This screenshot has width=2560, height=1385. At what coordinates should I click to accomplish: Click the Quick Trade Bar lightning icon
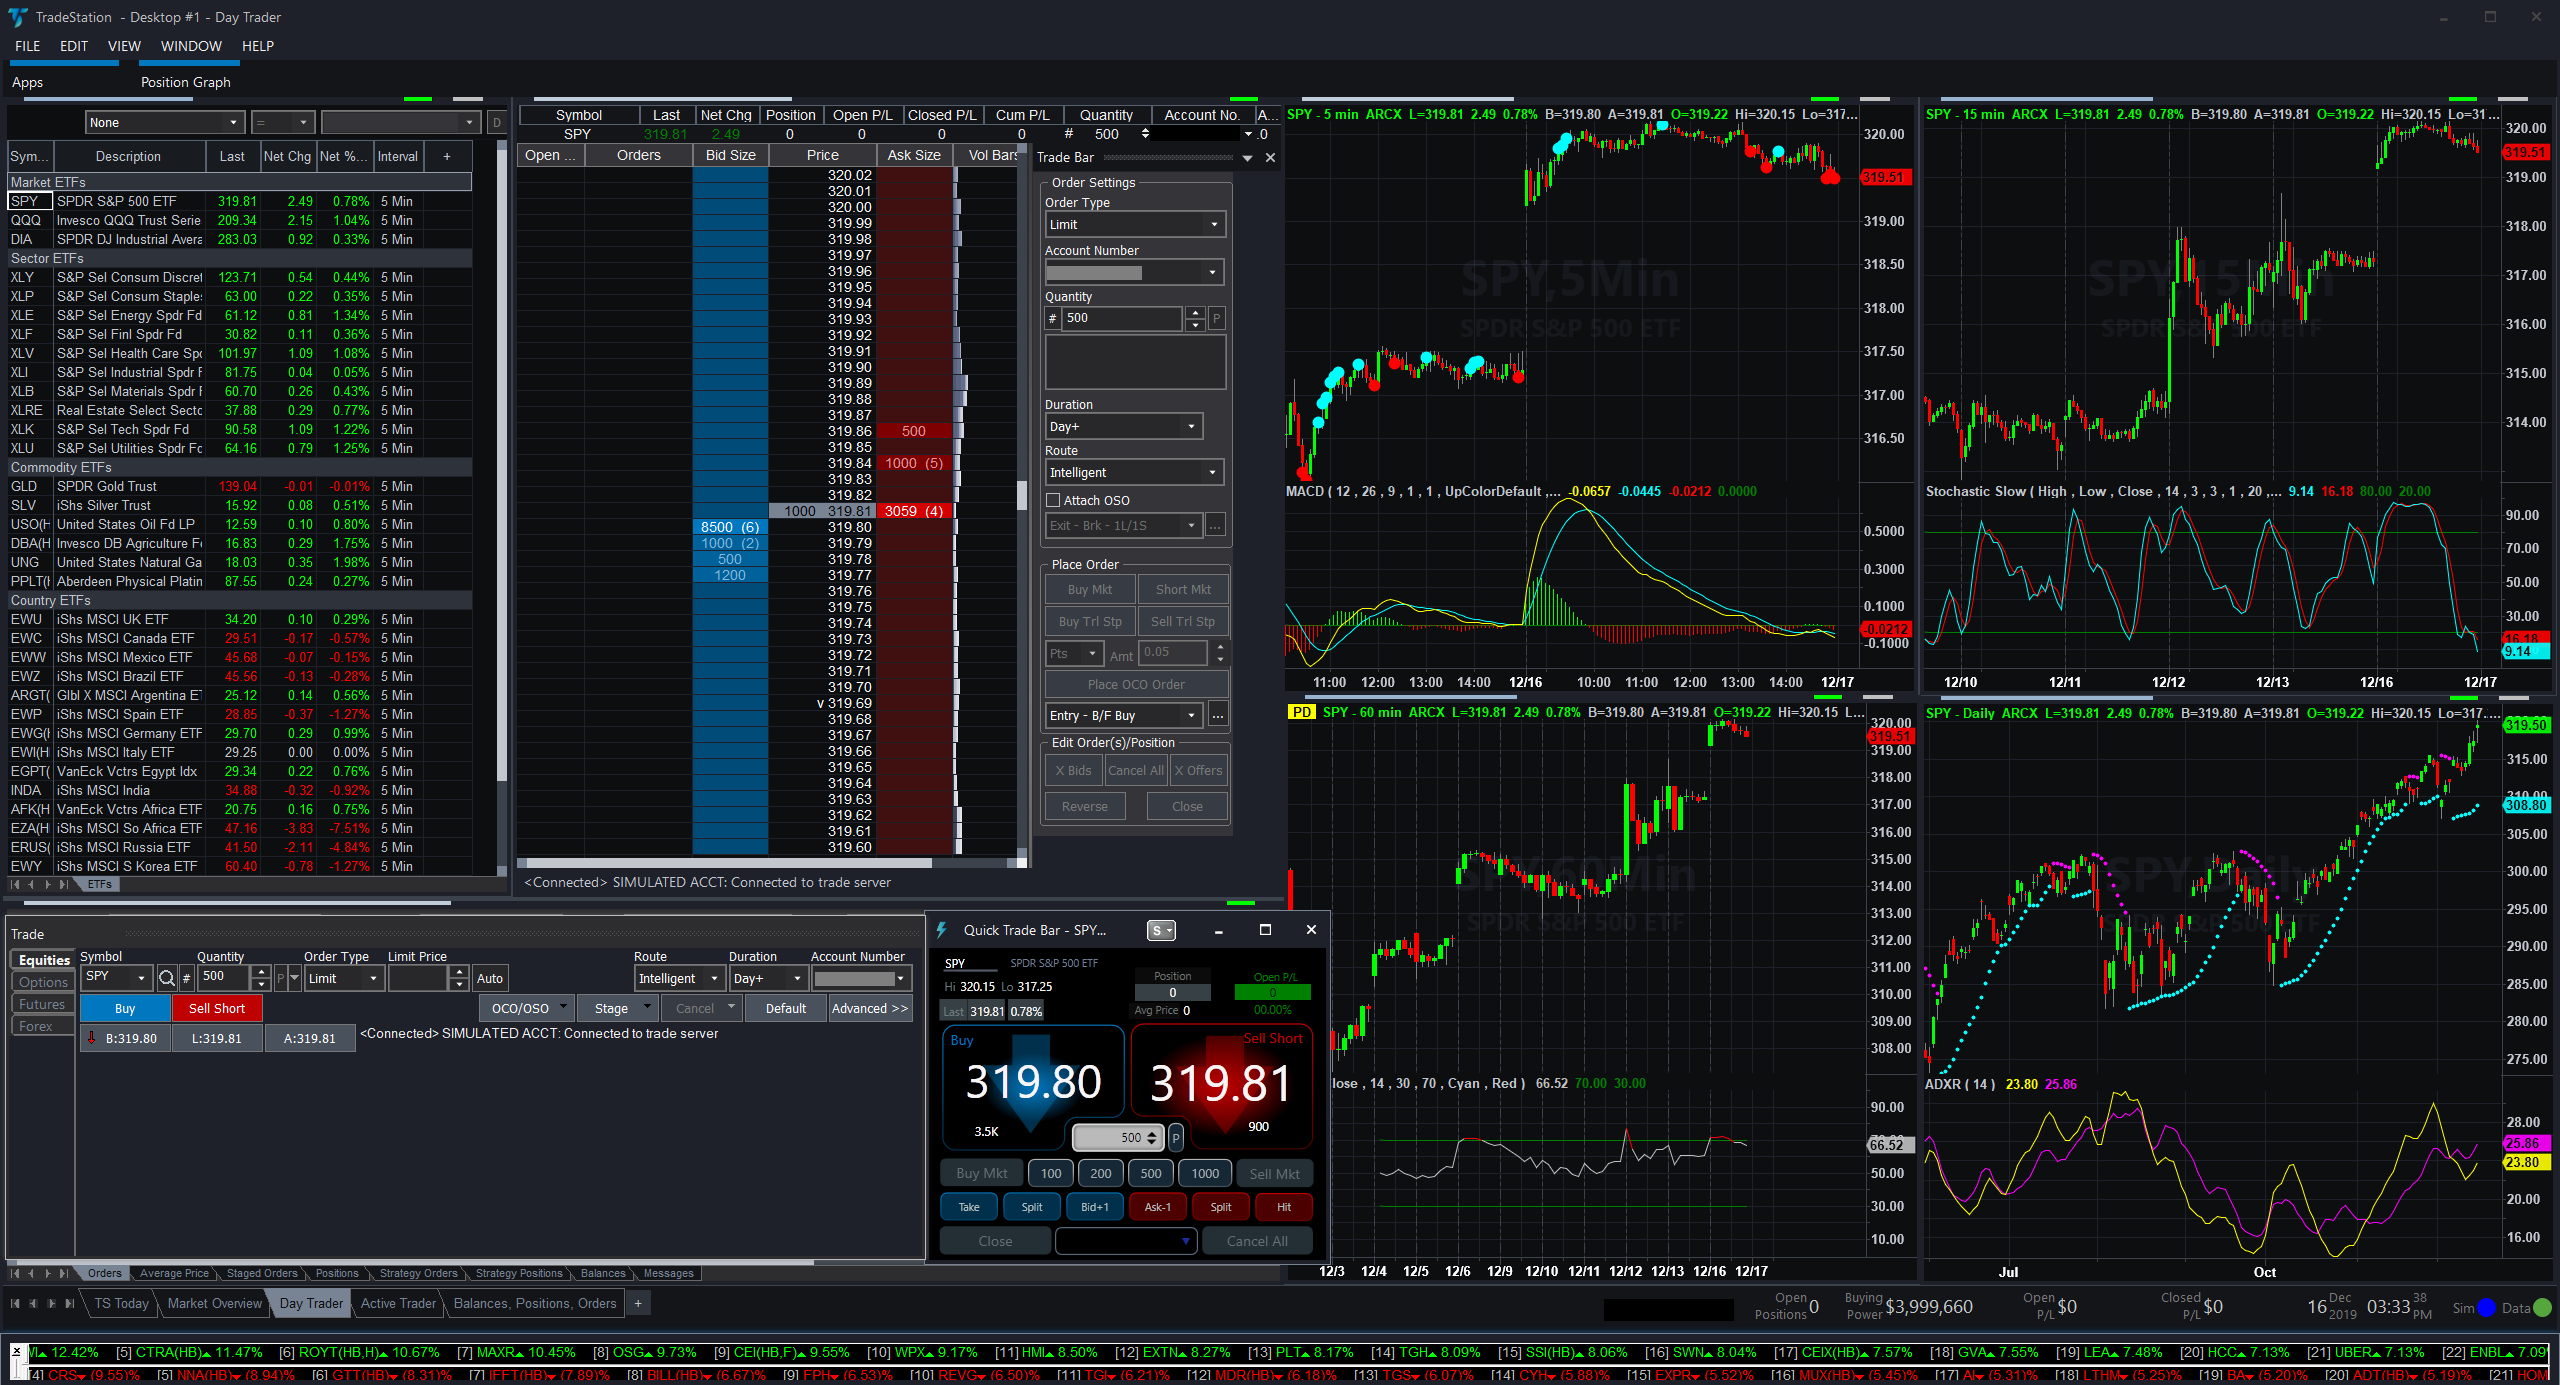click(x=942, y=930)
